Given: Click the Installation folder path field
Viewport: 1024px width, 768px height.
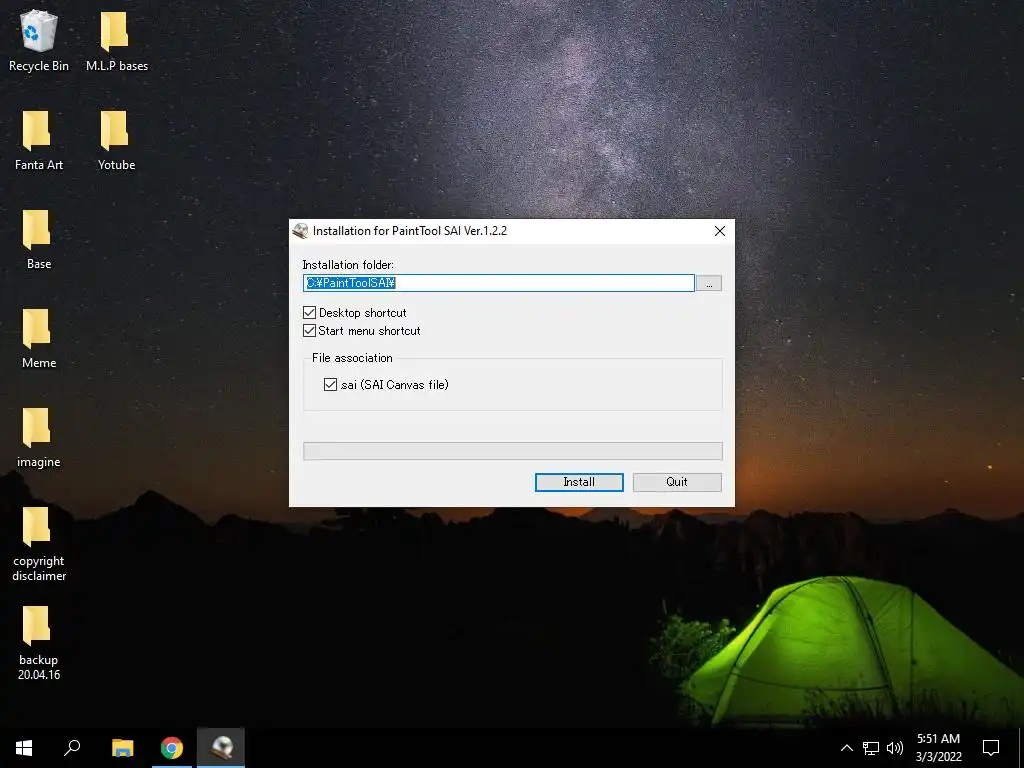Looking at the screenshot, I should pyautogui.click(x=499, y=283).
